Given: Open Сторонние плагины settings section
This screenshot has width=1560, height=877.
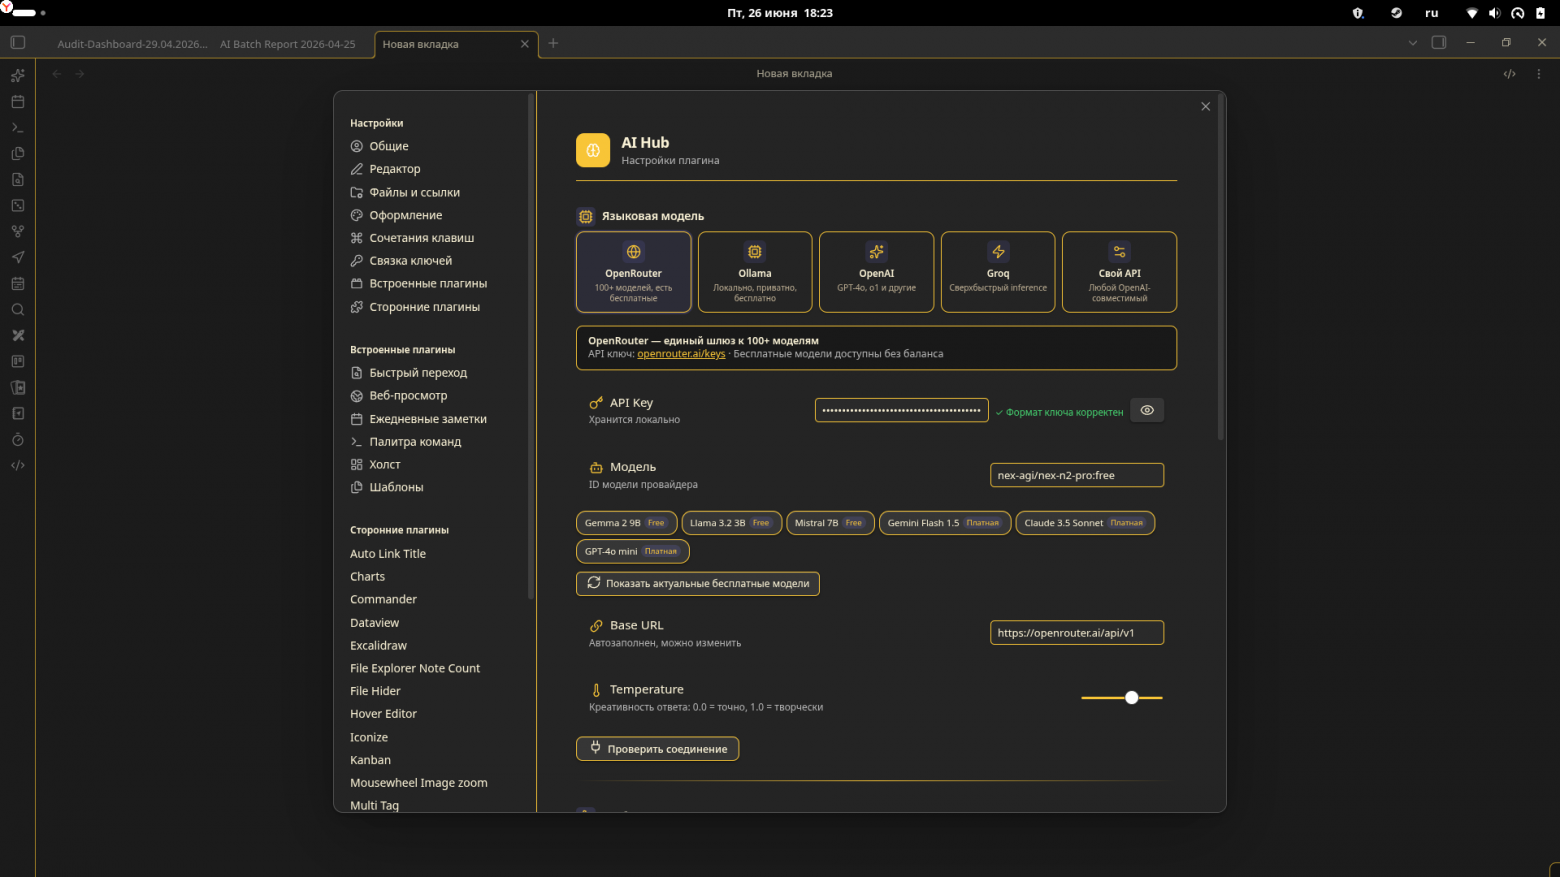Looking at the screenshot, I should 415,307.
